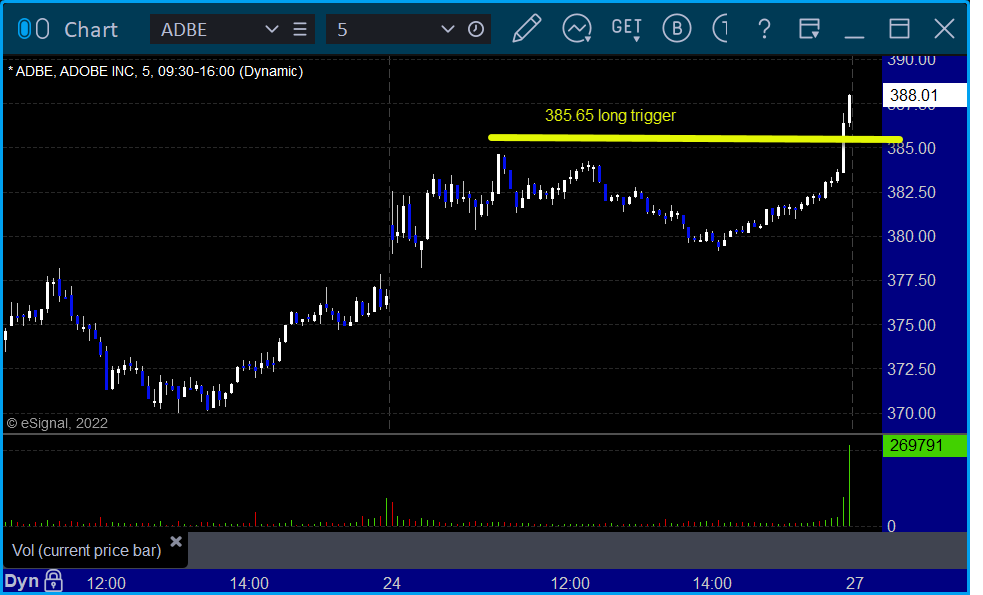Expand the ADBE symbol dropdown arrow
Screen dimensions: 983x595
pos(271,29)
